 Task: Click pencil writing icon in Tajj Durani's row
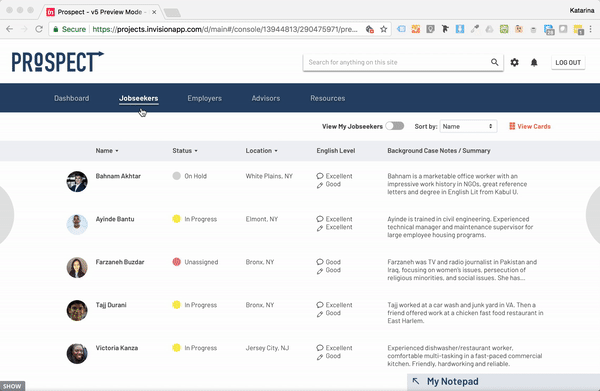tap(320, 314)
